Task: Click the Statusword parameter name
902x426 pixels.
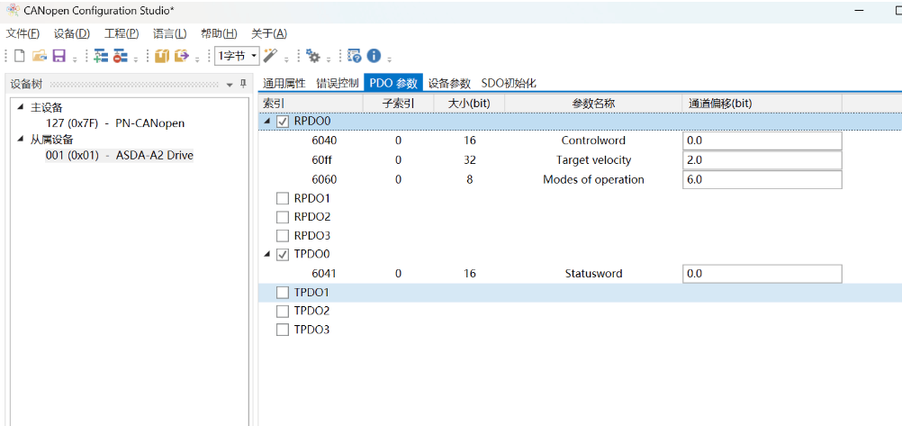Action: click(594, 274)
